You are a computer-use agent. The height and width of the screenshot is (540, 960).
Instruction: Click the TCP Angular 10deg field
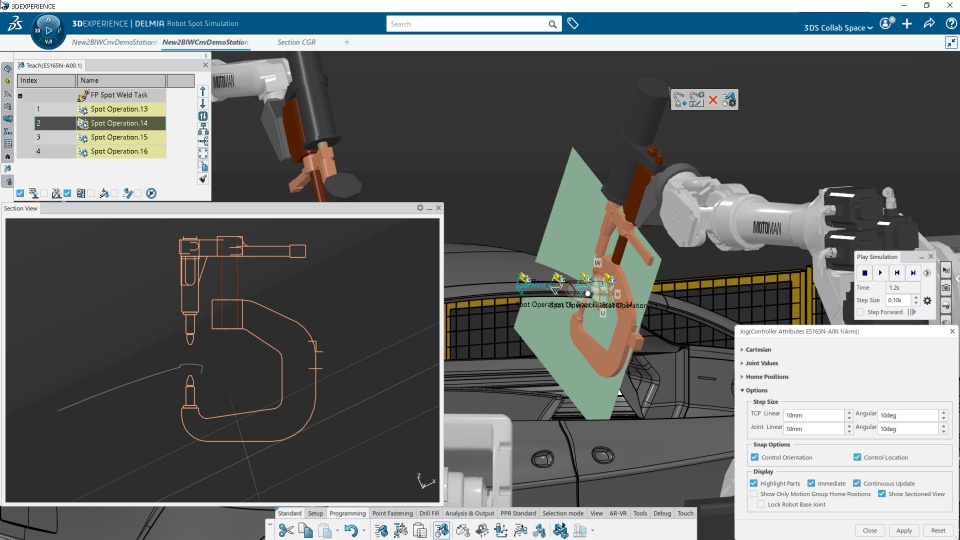pos(909,415)
